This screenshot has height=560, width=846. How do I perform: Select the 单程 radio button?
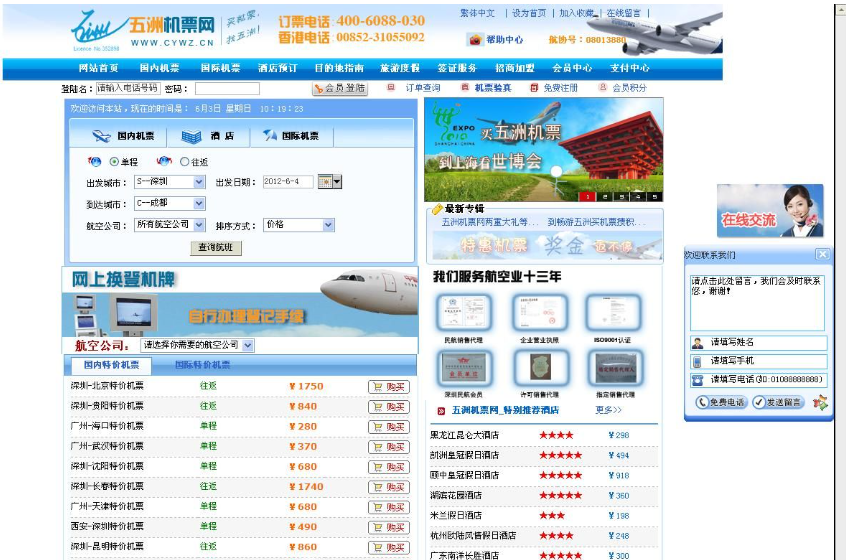[114, 161]
